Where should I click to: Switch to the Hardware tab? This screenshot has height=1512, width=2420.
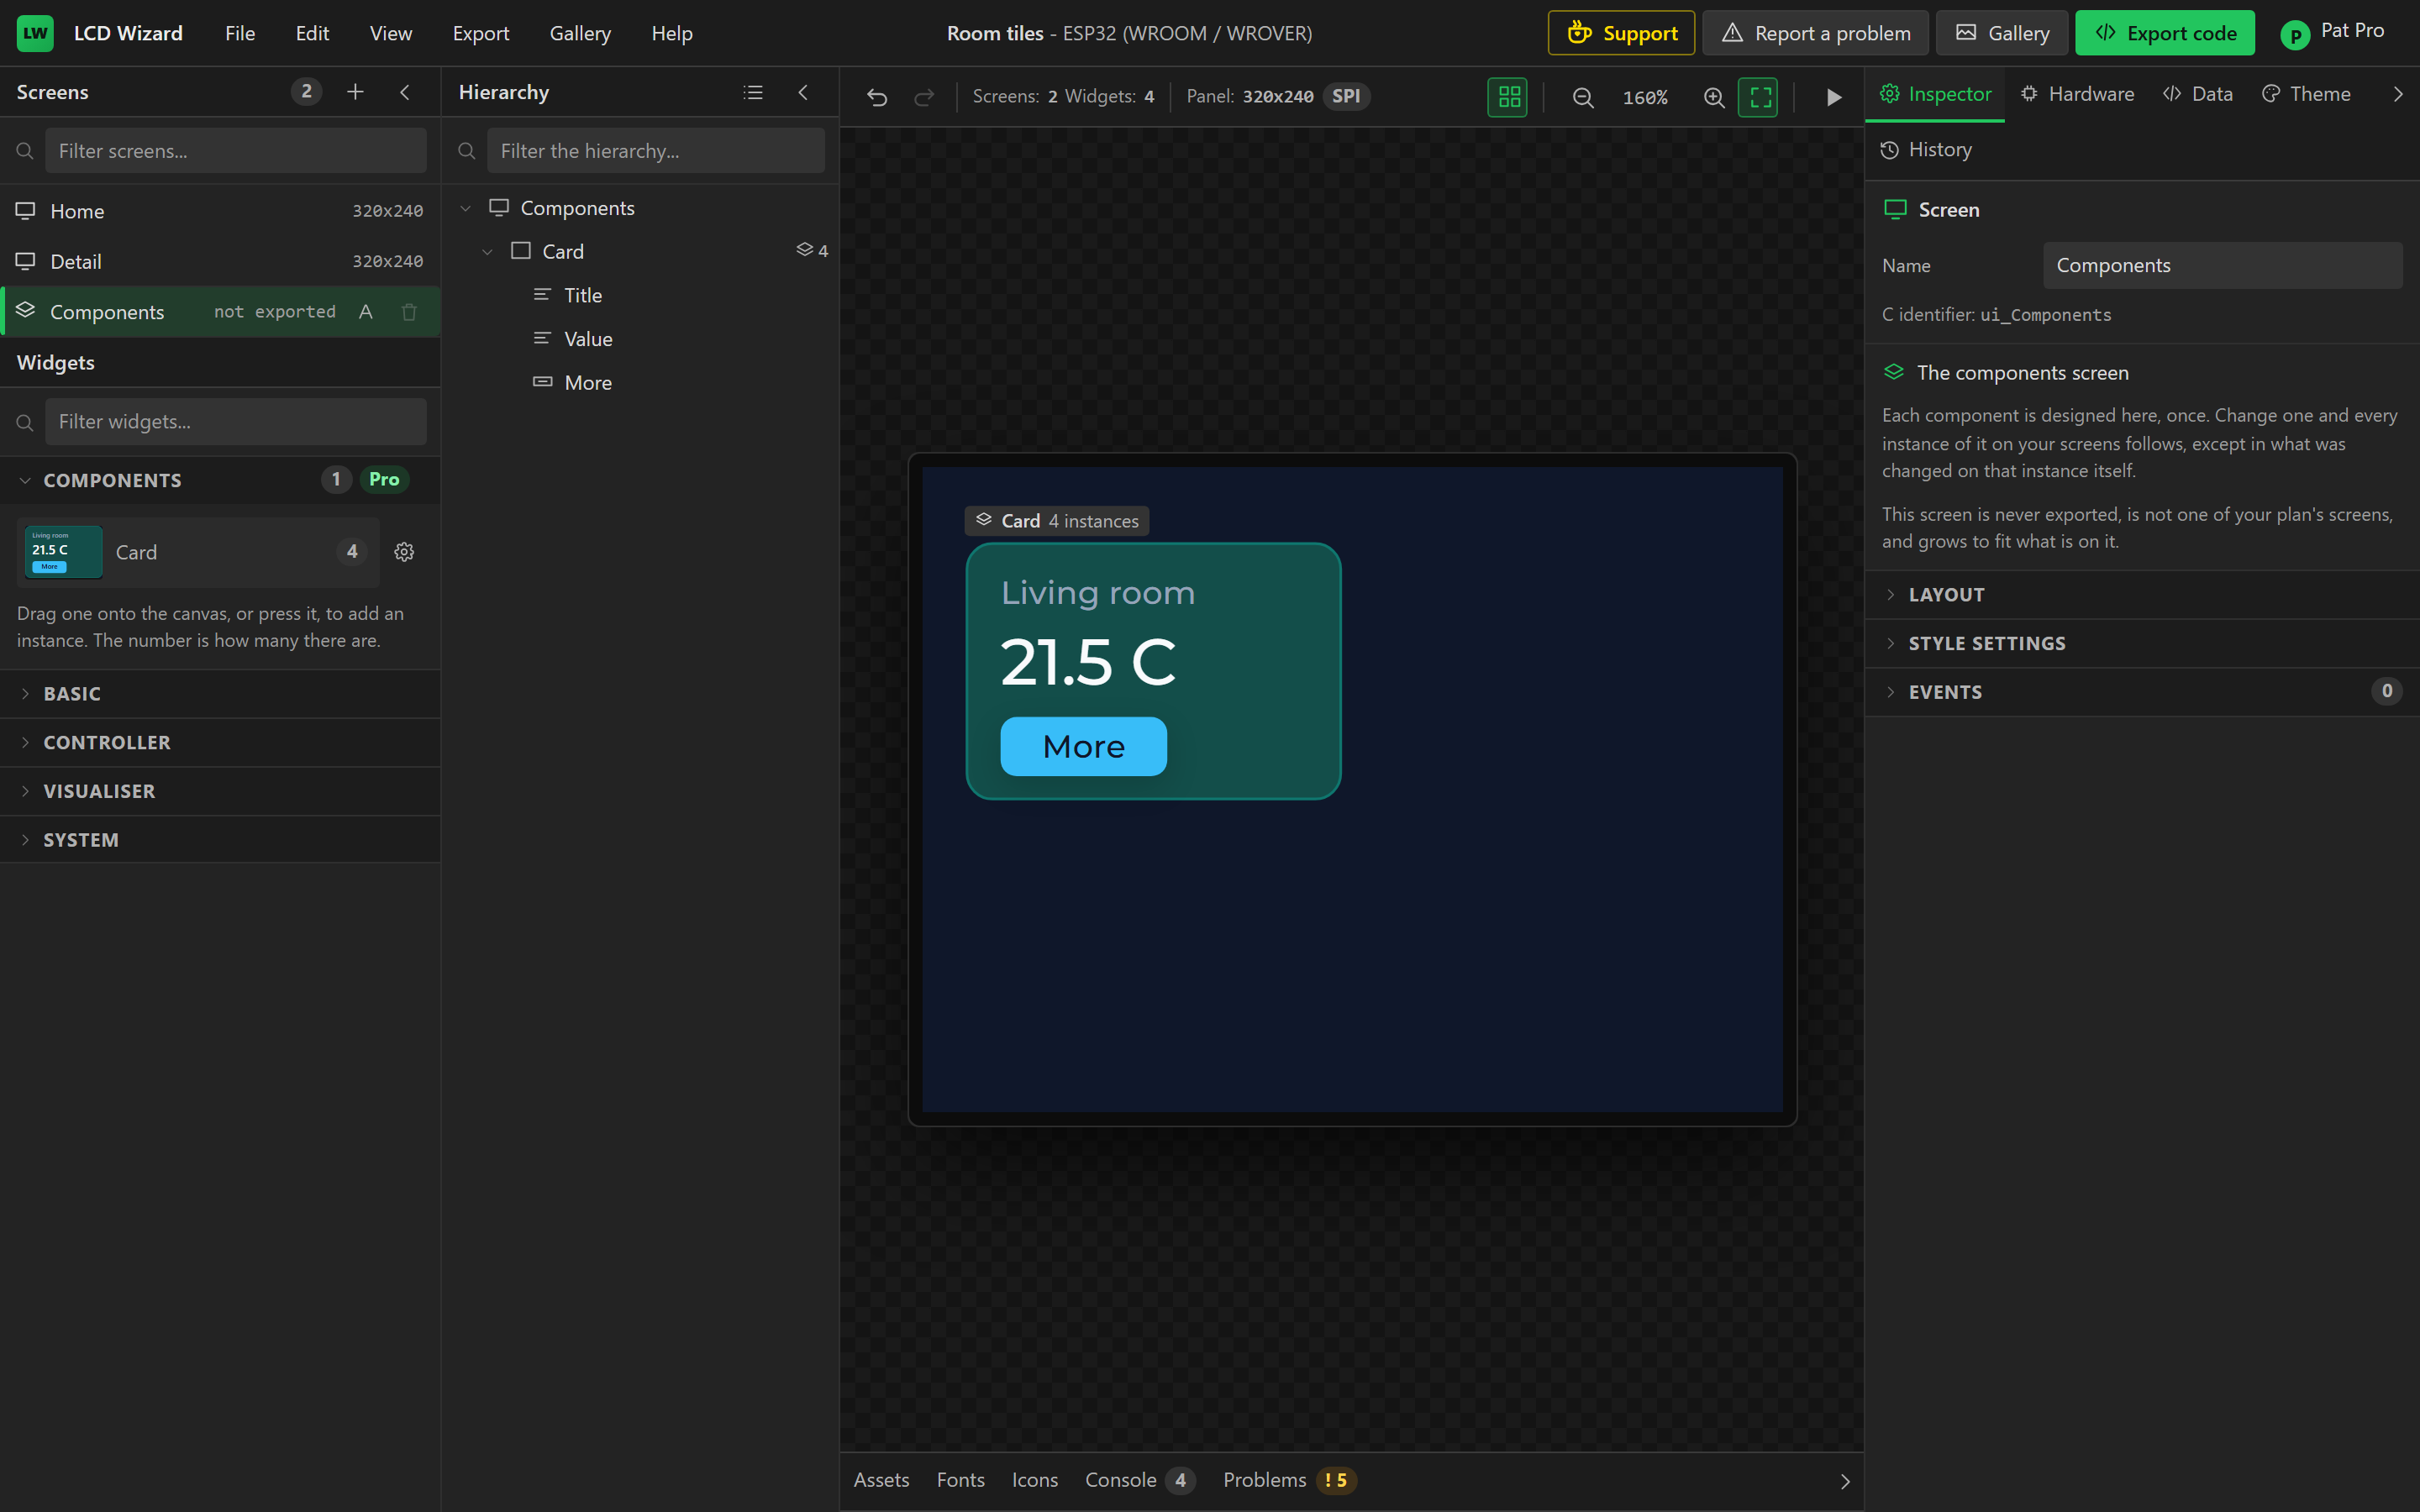pyautogui.click(x=2077, y=94)
